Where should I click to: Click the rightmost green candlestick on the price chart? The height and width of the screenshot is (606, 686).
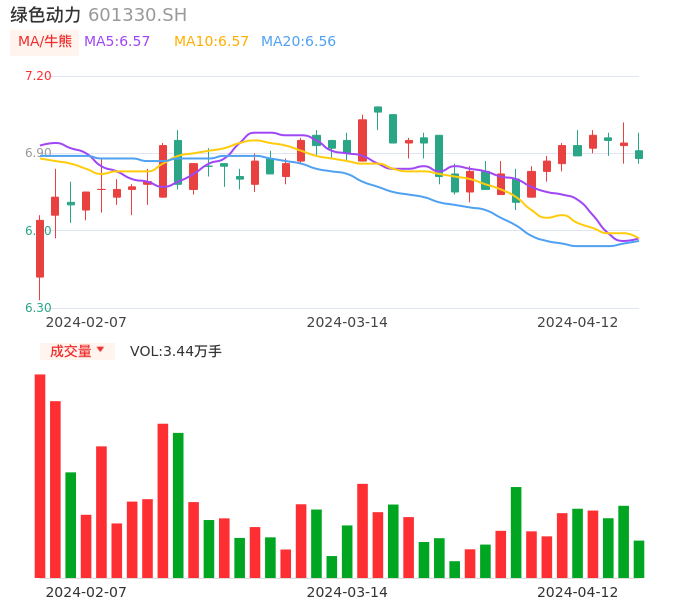click(x=639, y=154)
